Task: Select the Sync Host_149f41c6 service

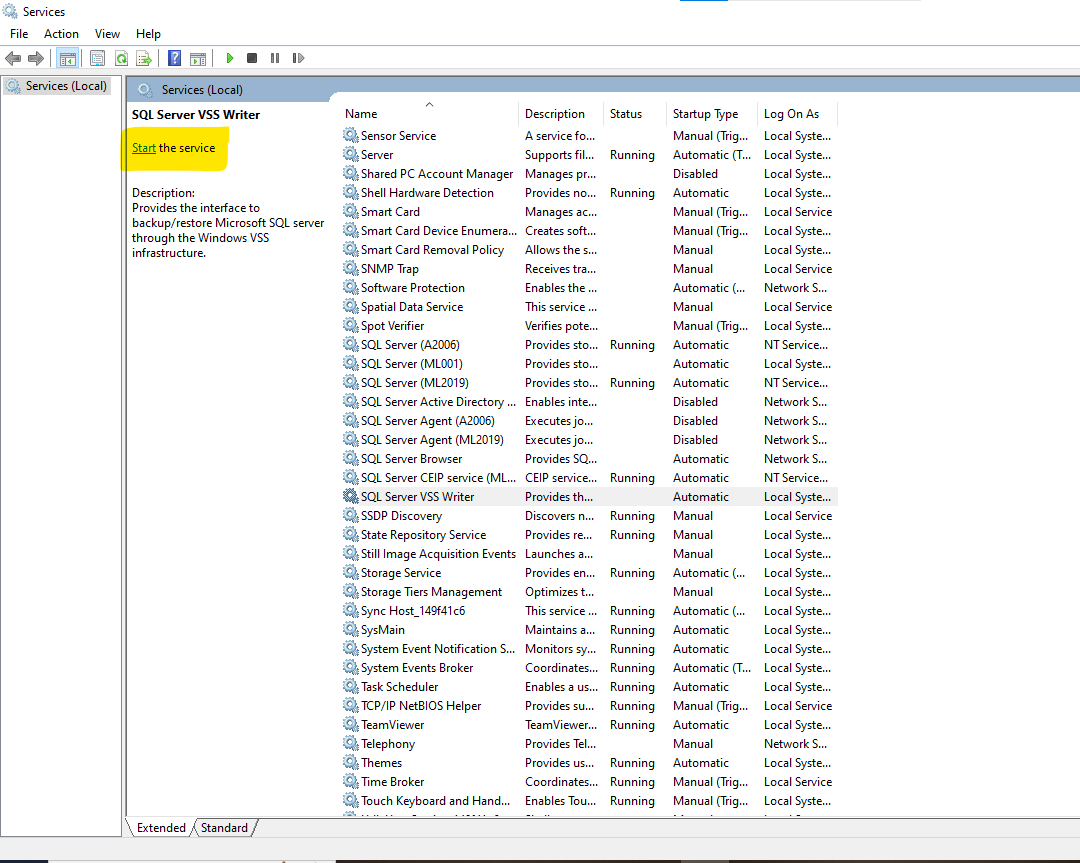Action: [590, 610]
